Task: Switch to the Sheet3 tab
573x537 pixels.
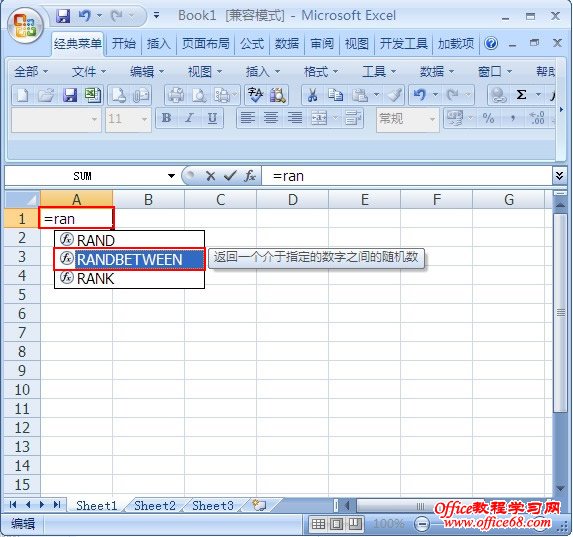Action: [213, 506]
